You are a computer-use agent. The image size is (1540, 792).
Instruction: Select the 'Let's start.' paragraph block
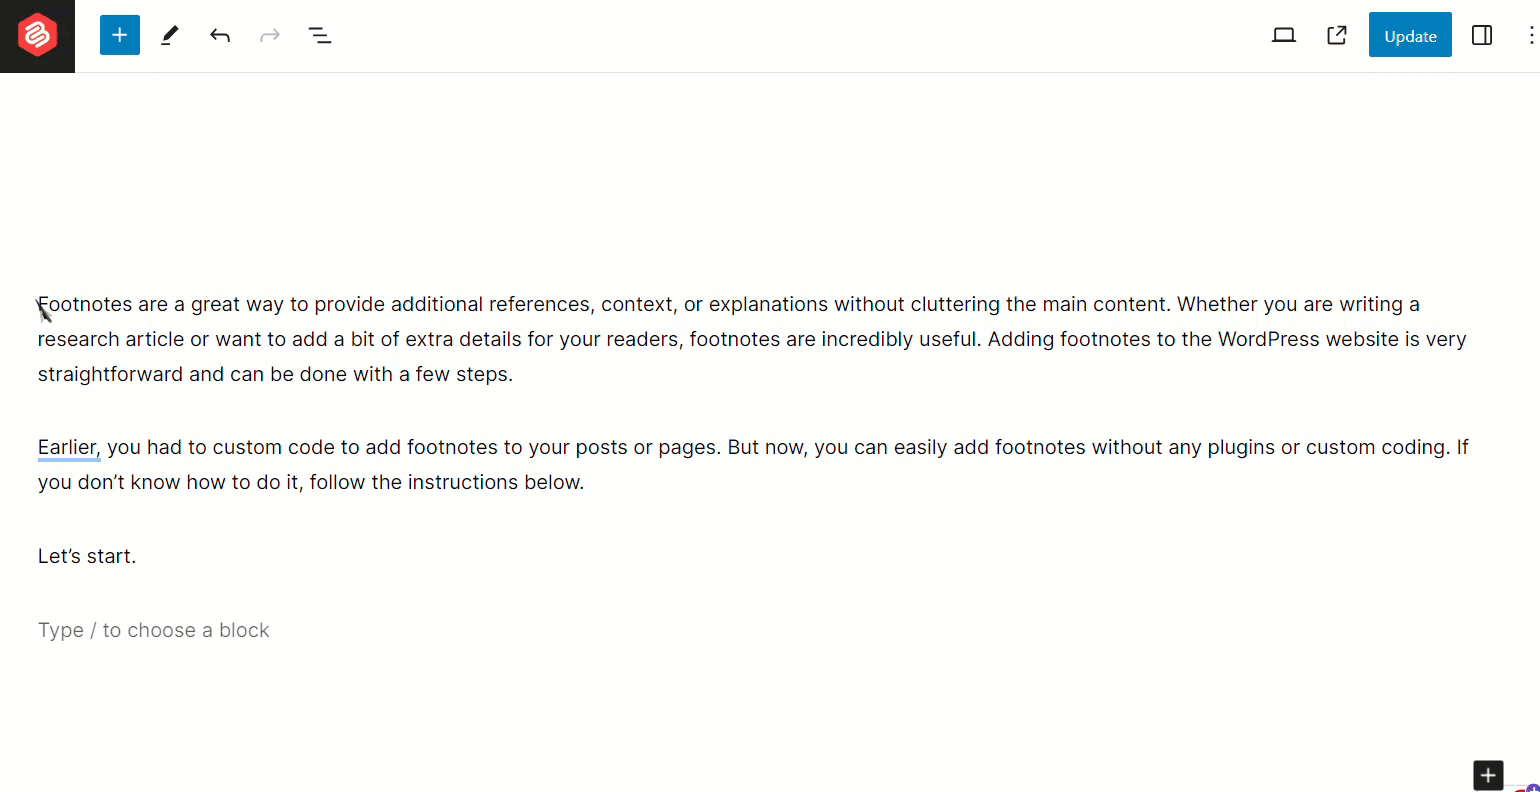[87, 556]
